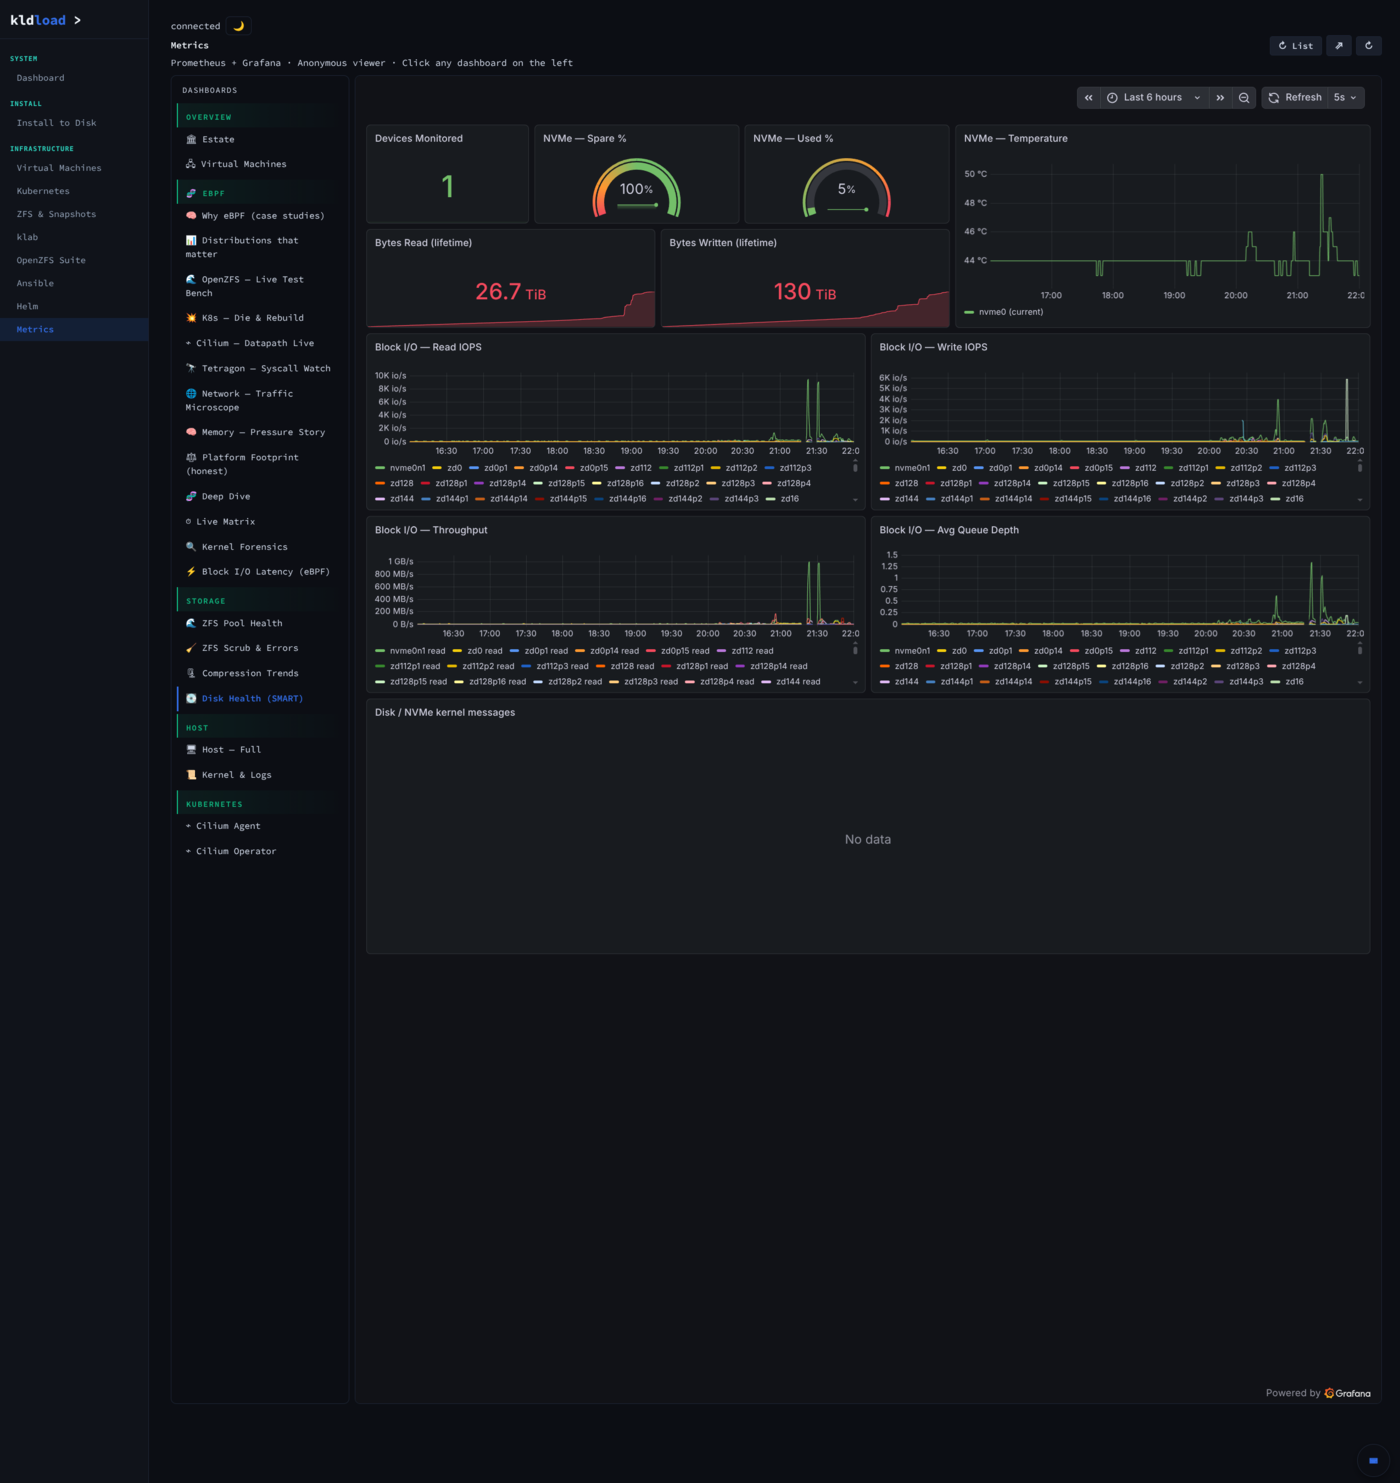
Task: Open Platform Footprint scales icon
Action: click(191, 457)
